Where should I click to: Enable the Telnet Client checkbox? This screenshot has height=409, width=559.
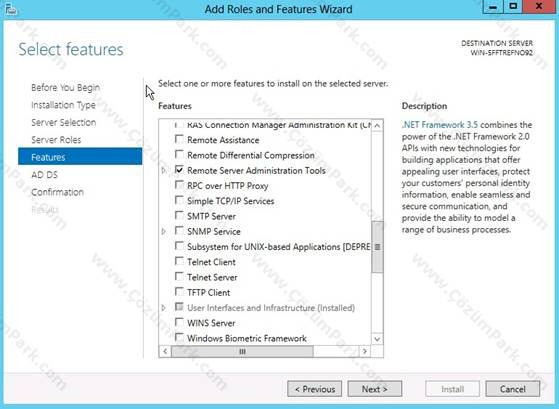[x=179, y=261]
